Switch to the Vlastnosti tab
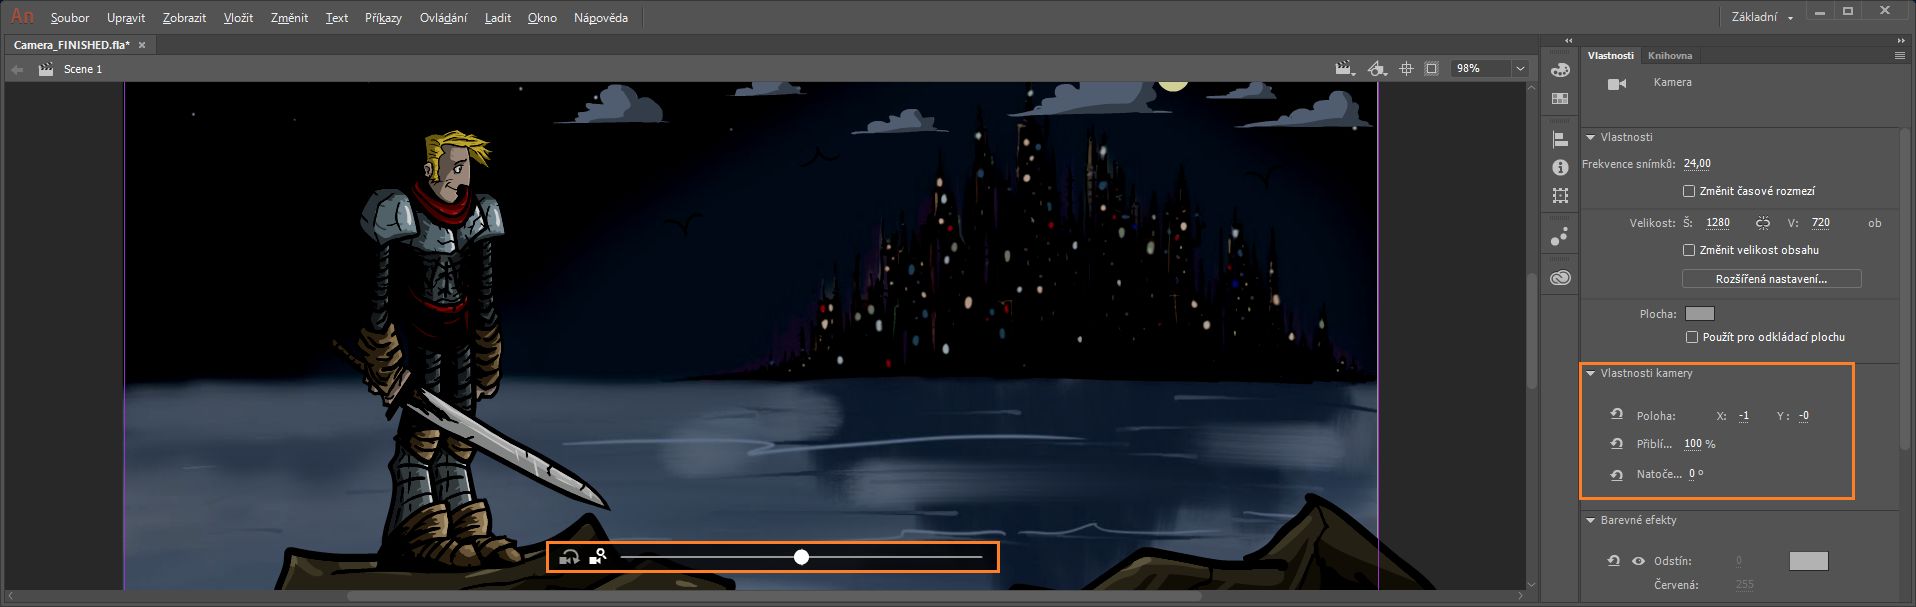 1611,56
